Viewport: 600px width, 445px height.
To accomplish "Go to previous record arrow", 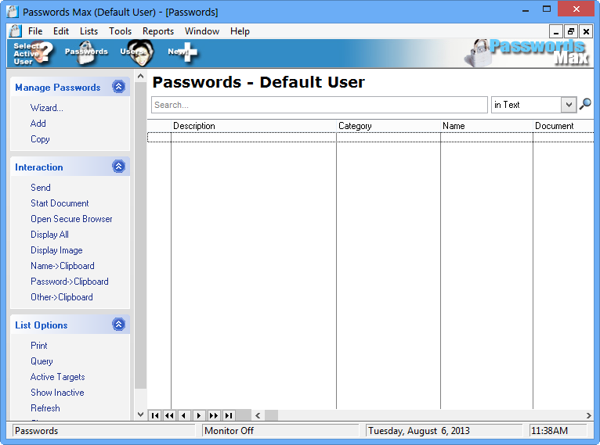I will 184,415.
